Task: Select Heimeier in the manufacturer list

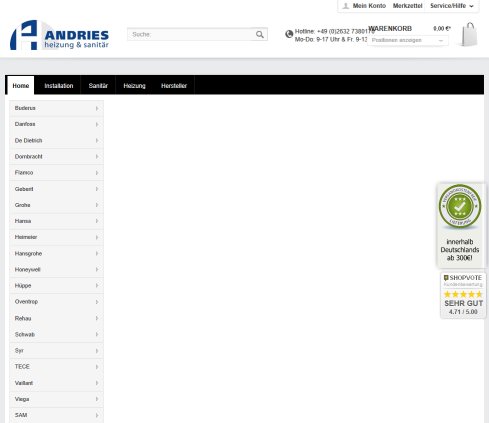Action: click(56, 237)
